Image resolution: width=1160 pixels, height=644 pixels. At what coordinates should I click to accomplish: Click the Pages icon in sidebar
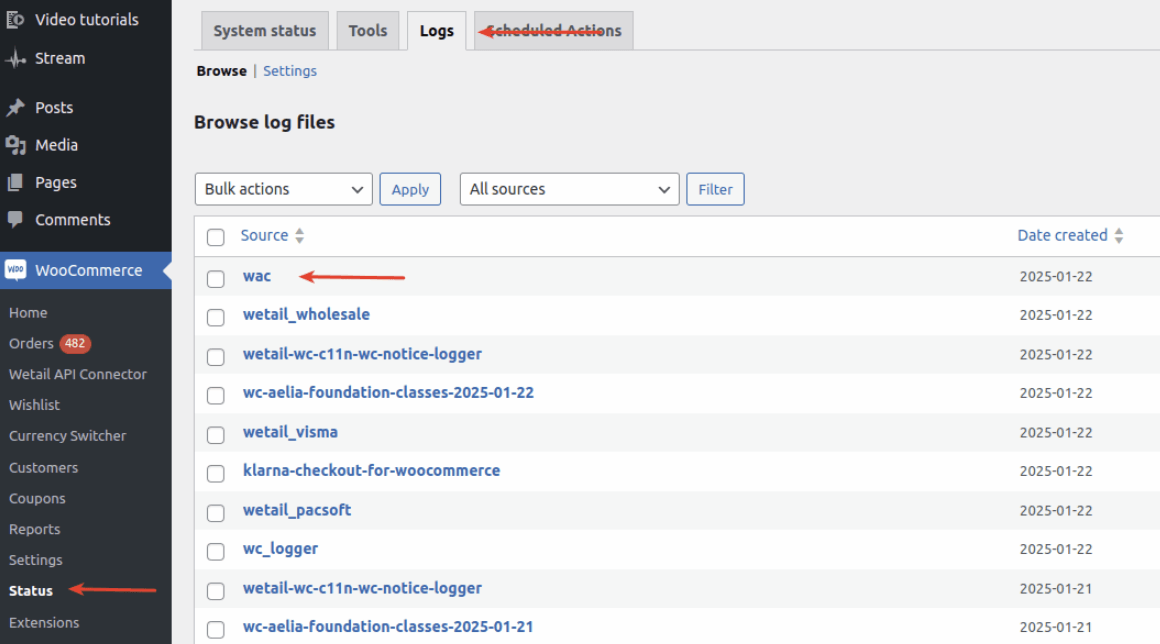(x=15, y=183)
